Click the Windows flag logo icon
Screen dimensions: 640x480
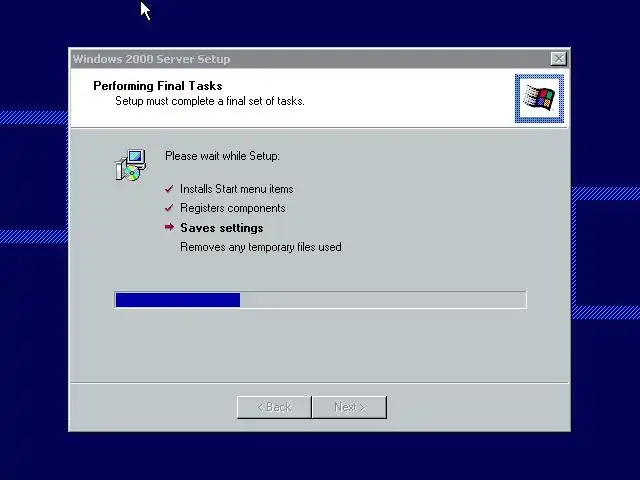point(539,98)
